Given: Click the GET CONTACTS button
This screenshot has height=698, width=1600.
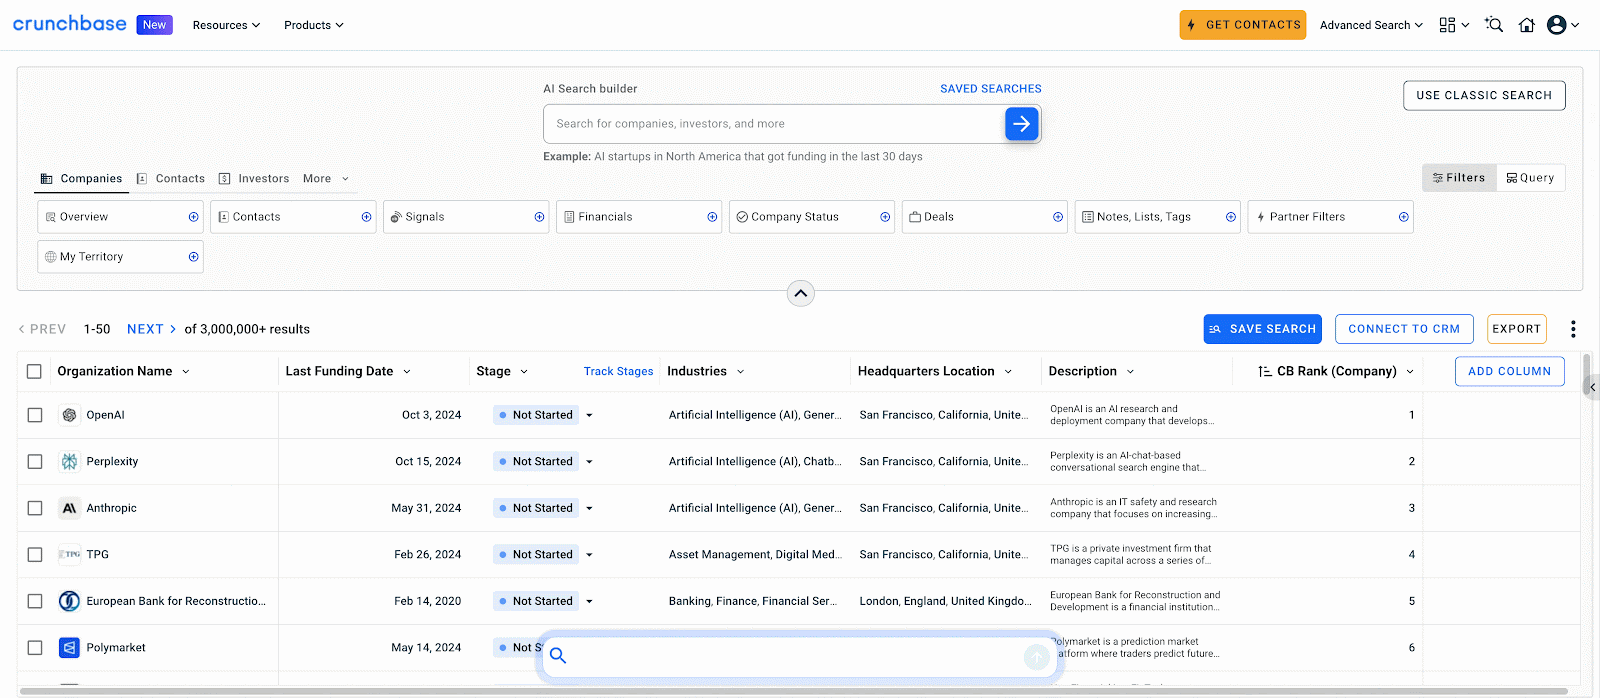Looking at the screenshot, I should tap(1243, 25).
